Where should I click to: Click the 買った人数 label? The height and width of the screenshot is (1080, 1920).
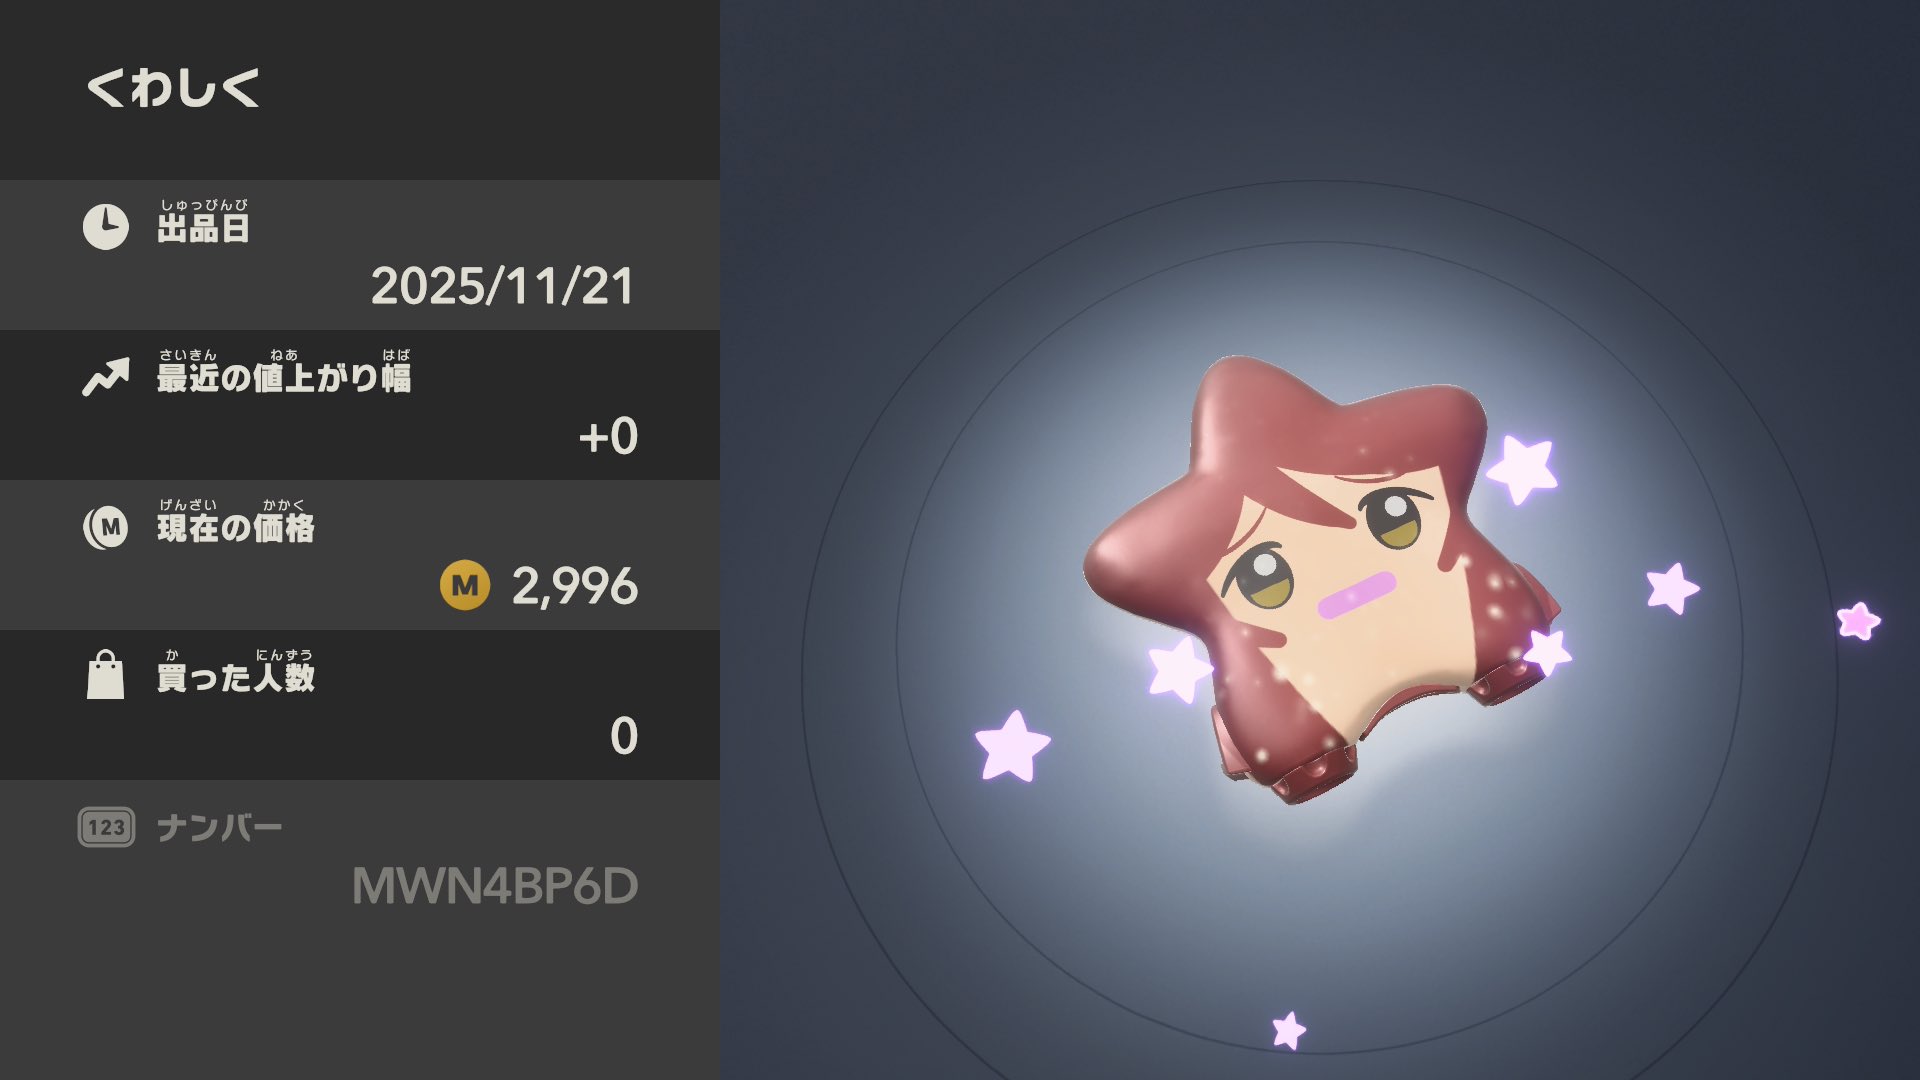(x=236, y=671)
